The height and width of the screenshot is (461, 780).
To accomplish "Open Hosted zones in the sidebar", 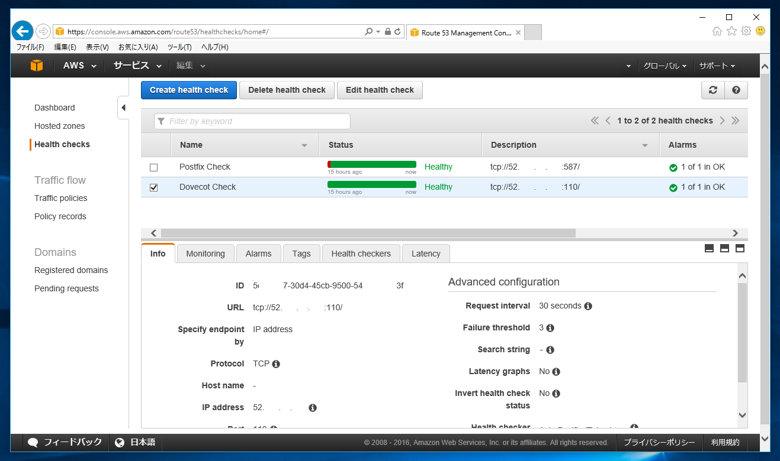I will [x=60, y=126].
